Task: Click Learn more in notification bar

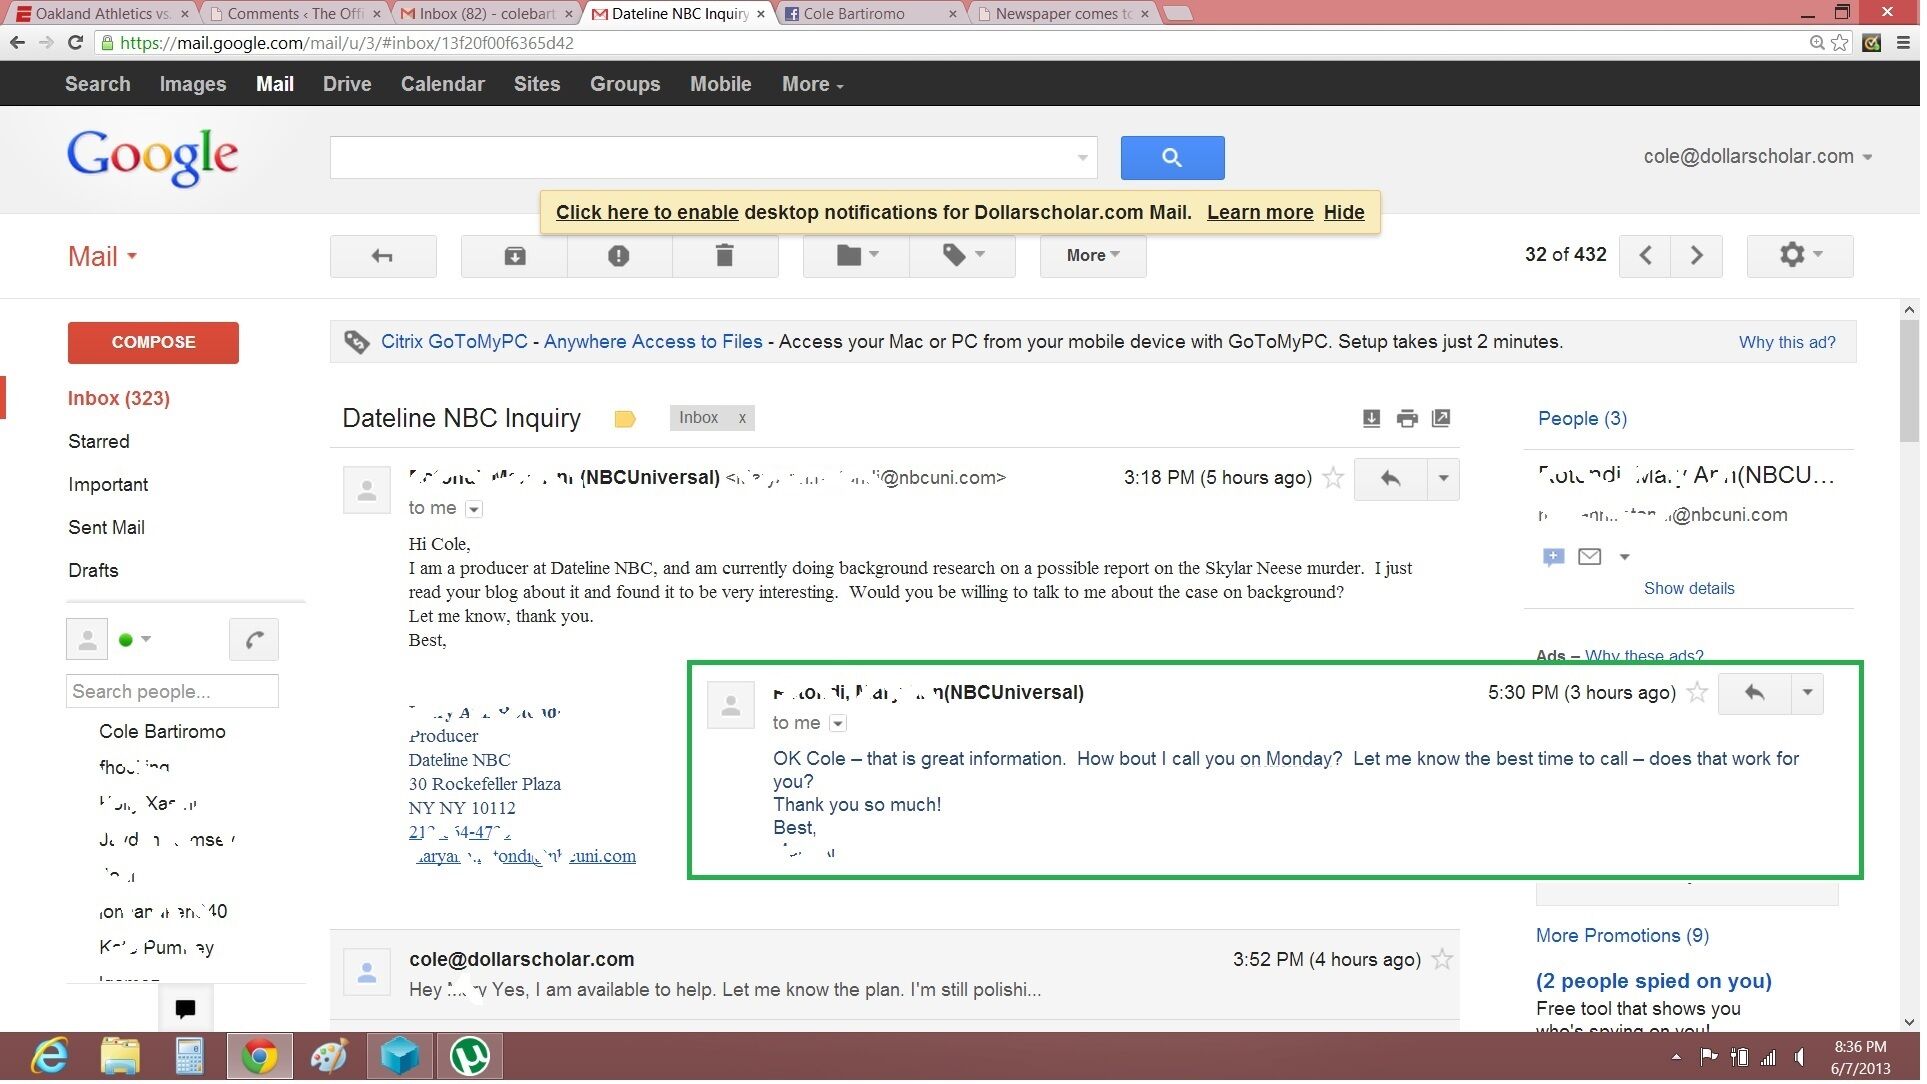Action: point(1265,213)
